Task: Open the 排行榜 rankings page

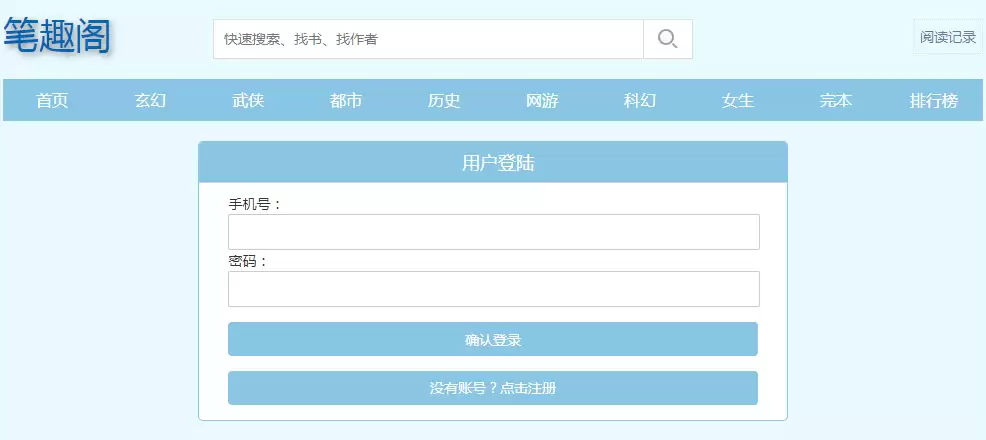Action: point(934,101)
